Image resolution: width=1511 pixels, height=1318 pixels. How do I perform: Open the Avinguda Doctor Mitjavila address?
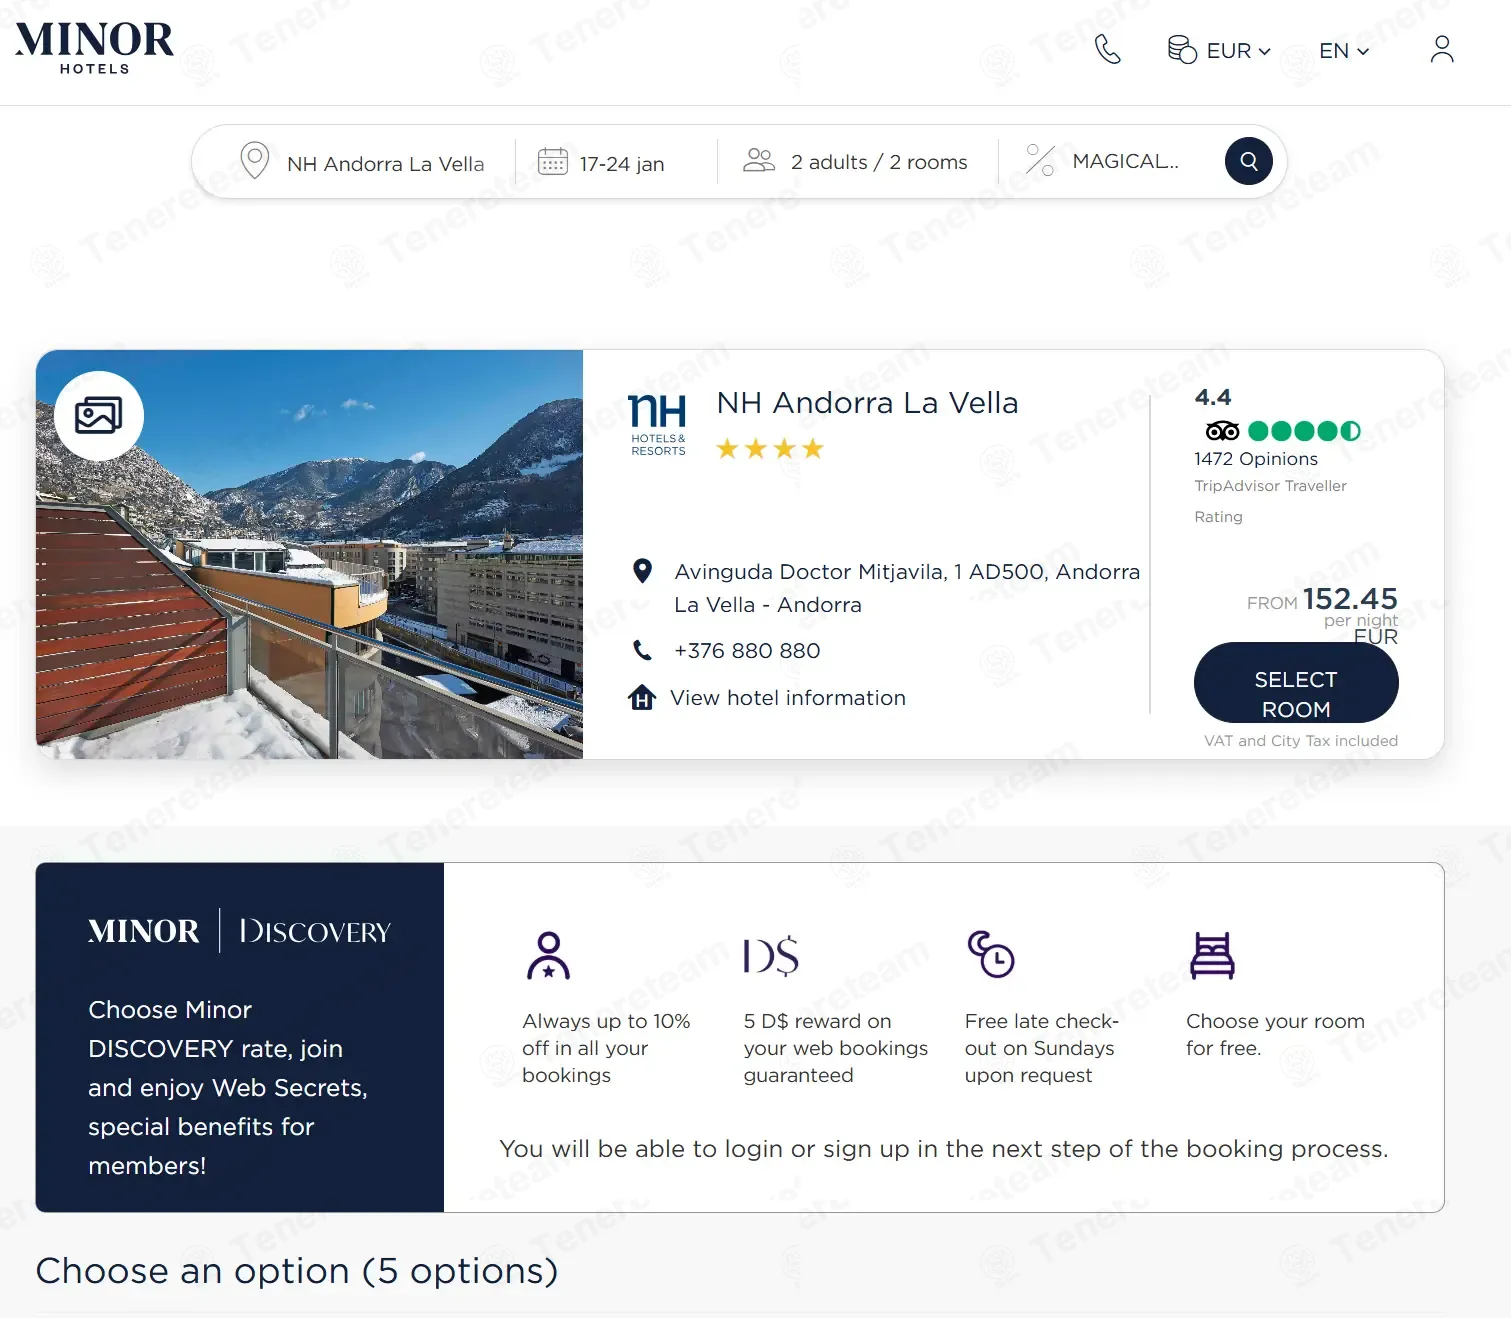tap(907, 588)
